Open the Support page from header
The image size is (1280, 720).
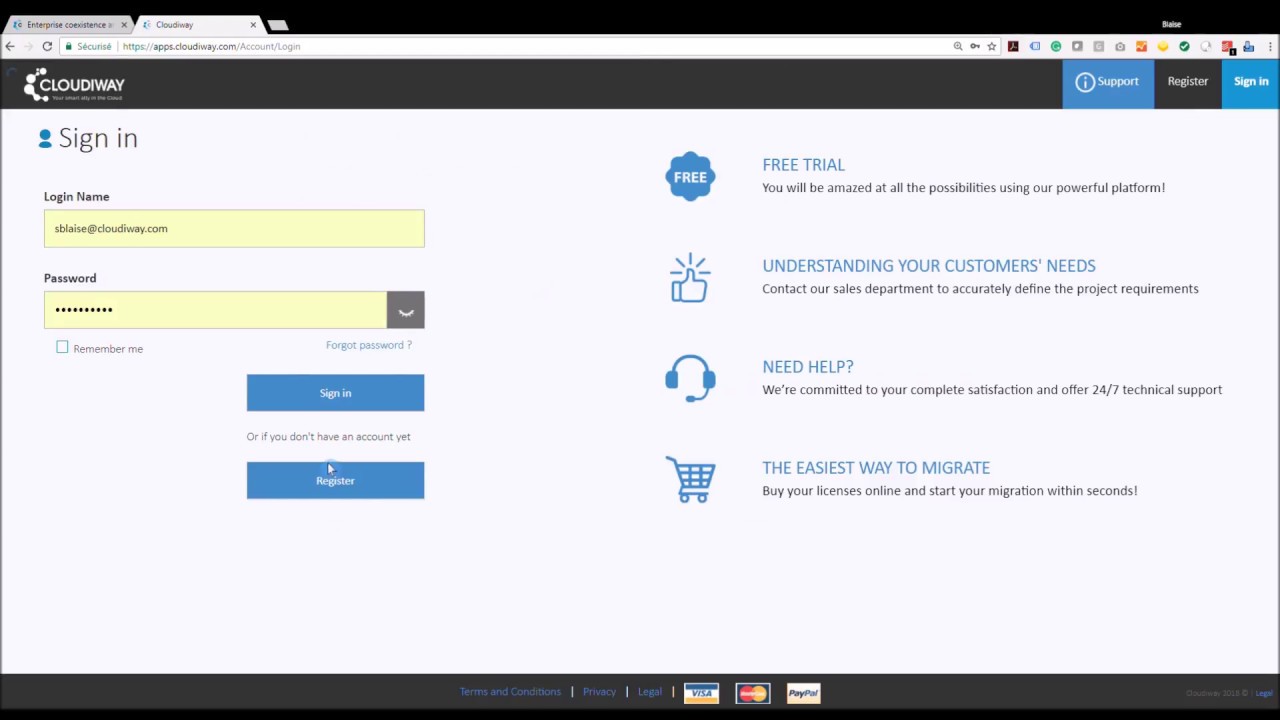pos(1107,82)
